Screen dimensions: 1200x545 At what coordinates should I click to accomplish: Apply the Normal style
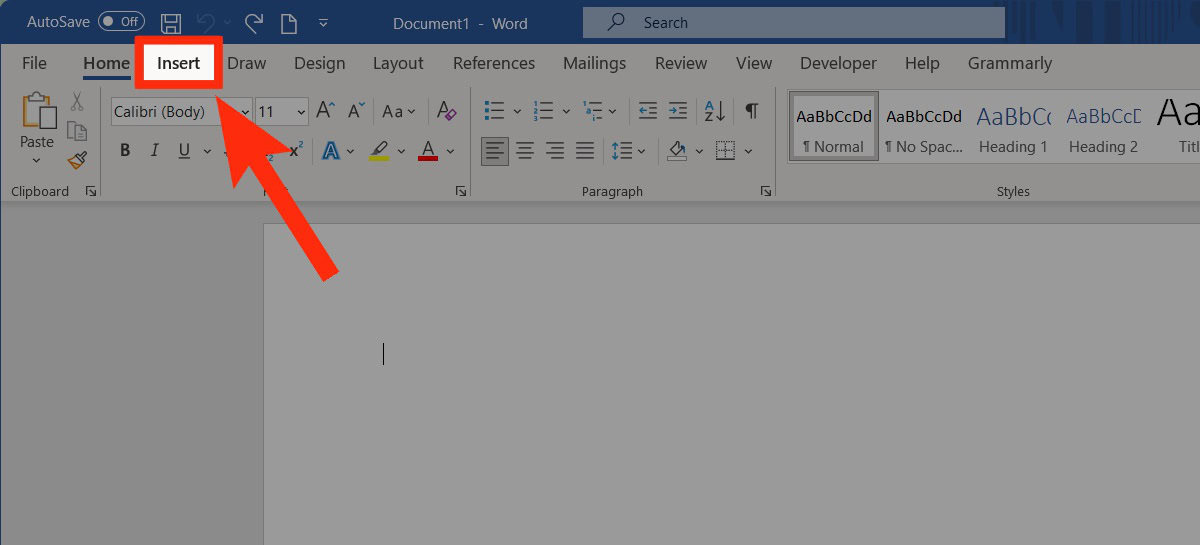[834, 127]
